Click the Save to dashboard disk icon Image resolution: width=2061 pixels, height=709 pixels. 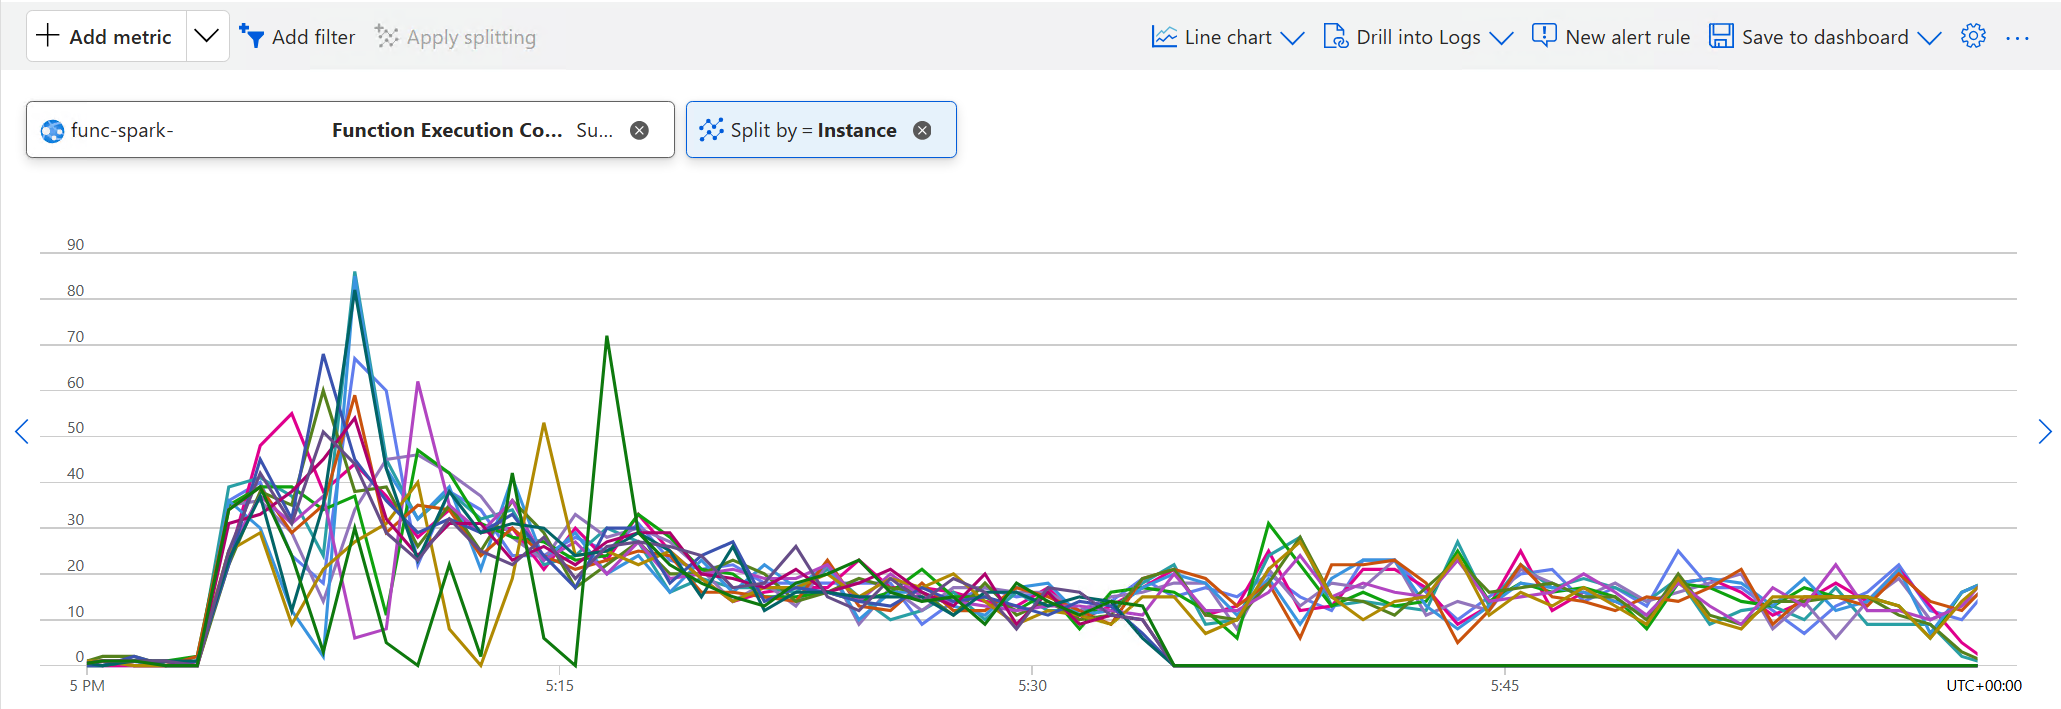1721,36
